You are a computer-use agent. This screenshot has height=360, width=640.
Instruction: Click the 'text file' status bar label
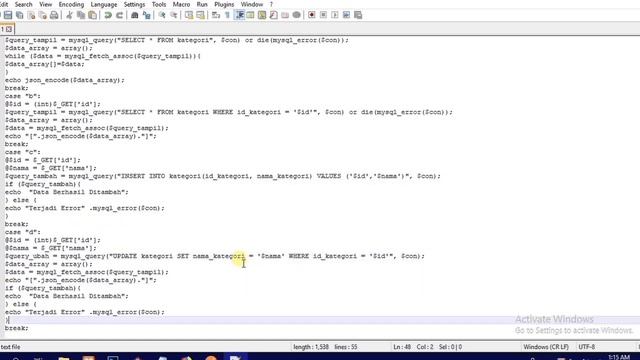10,347
